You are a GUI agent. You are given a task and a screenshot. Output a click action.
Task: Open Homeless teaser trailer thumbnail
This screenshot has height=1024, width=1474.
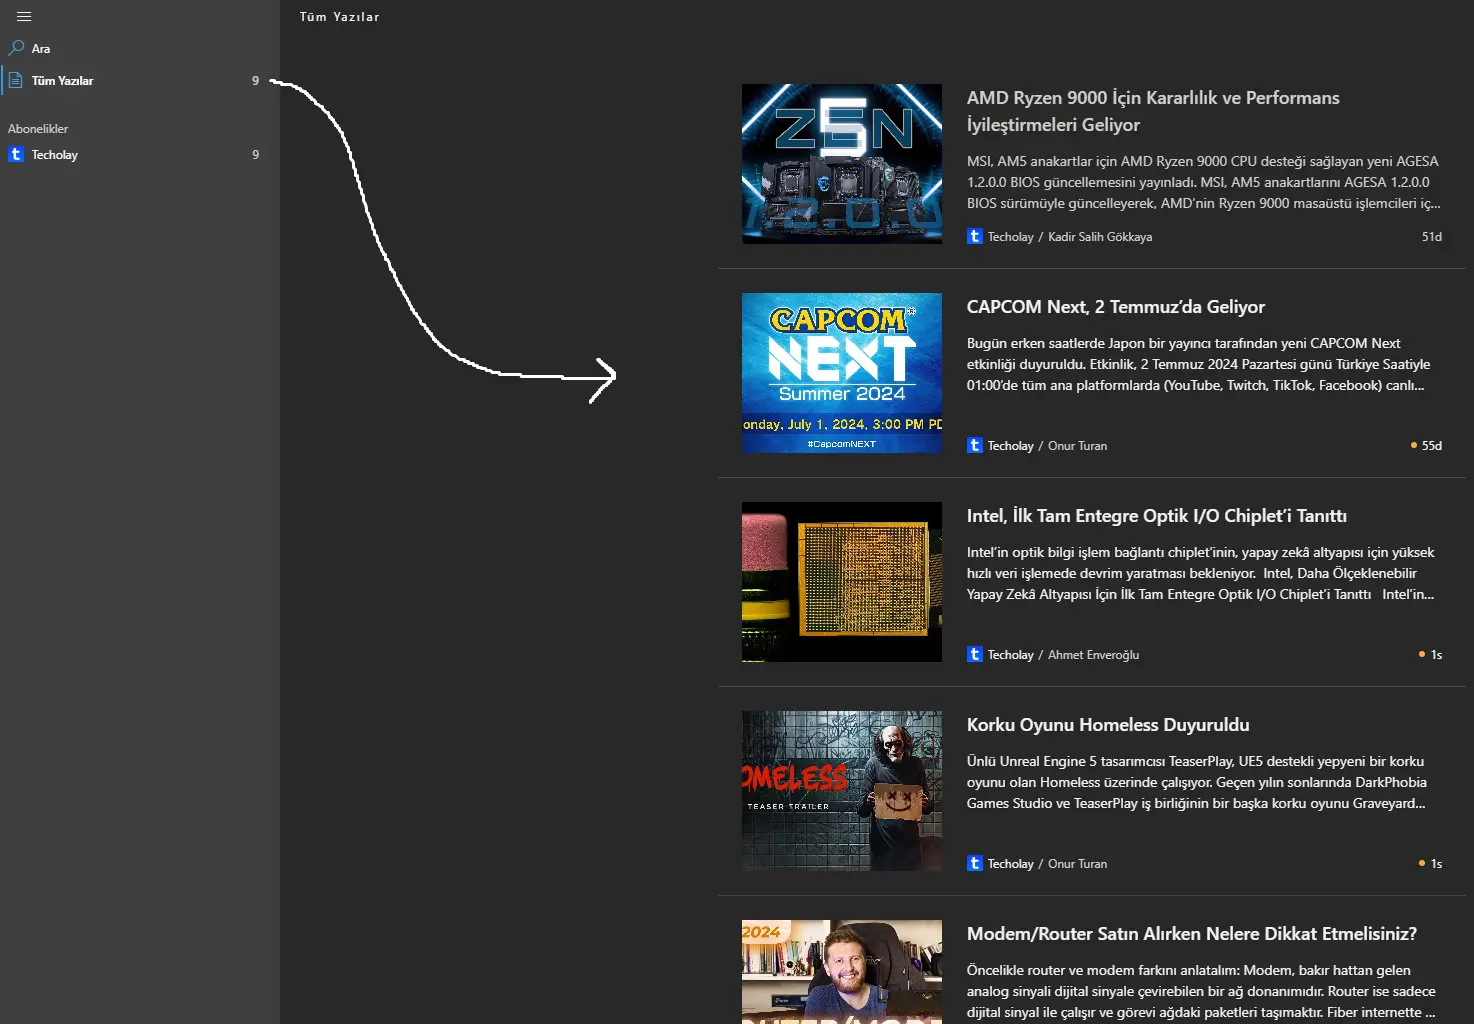pos(842,791)
